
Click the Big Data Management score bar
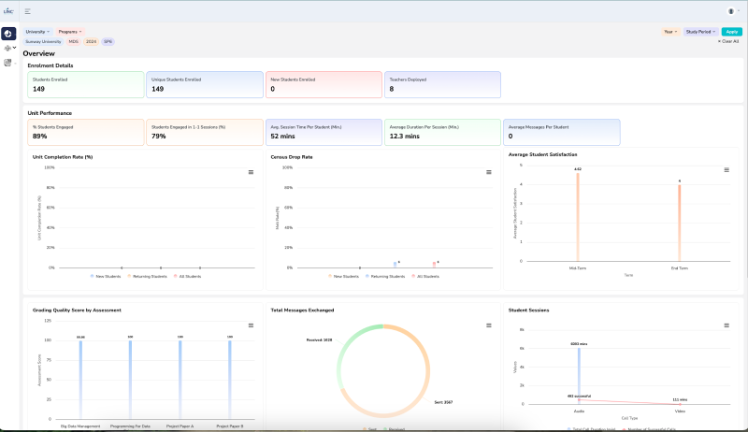pos(81,380)
